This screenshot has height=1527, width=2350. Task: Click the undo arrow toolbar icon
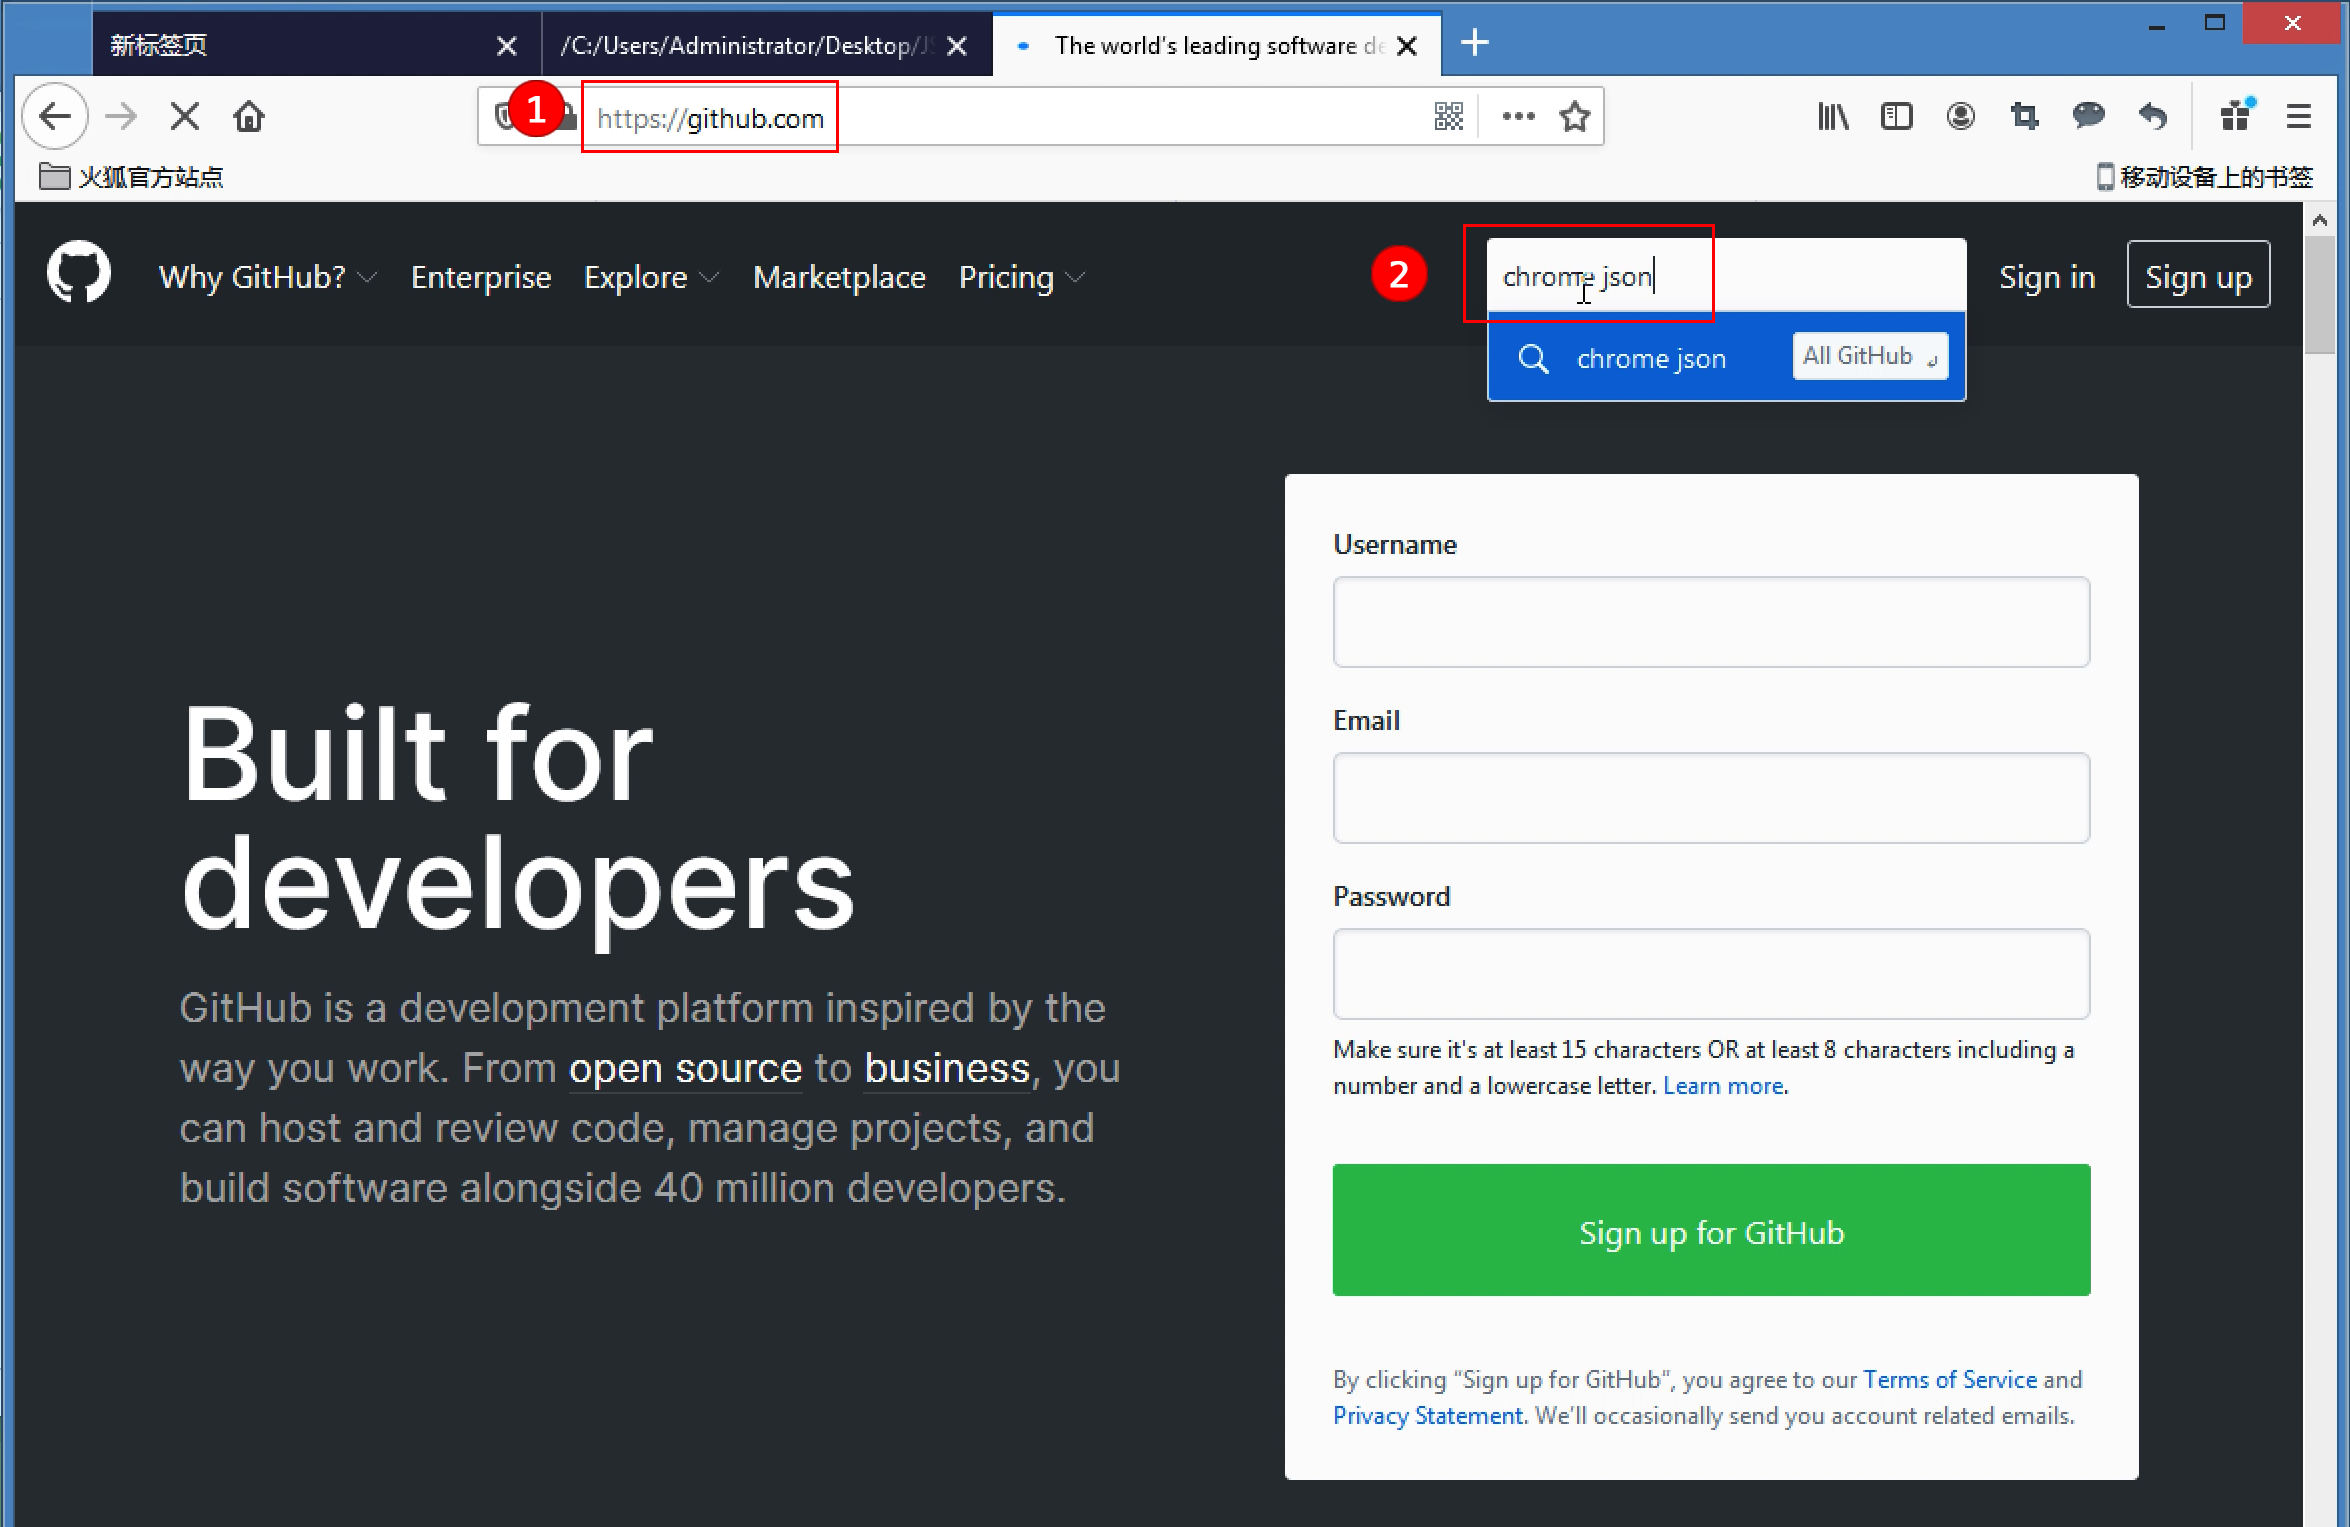click(2153, 117)
